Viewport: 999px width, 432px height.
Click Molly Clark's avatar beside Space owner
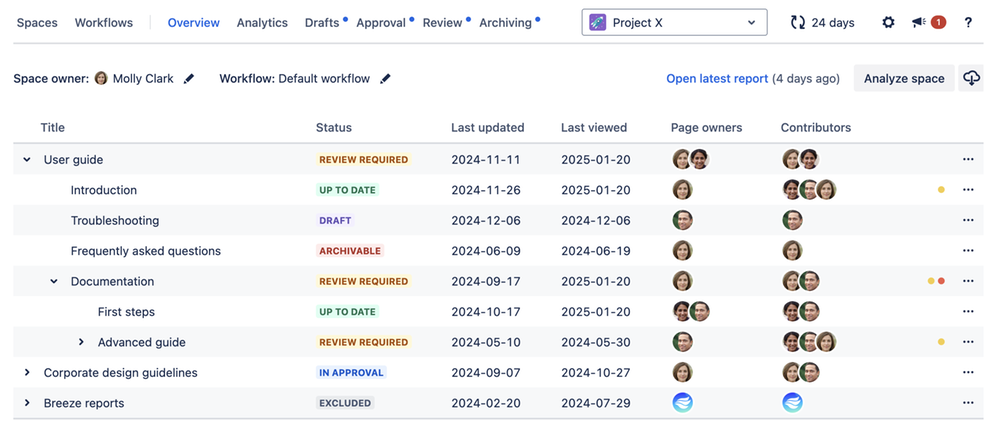101,78
